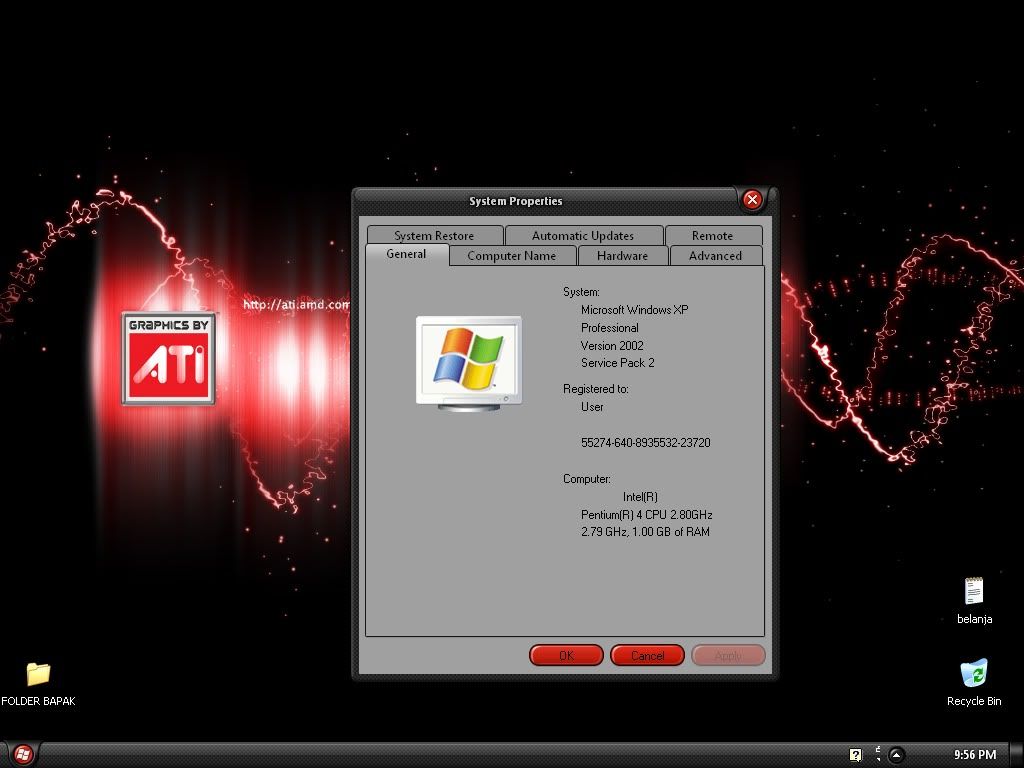Click the Pentium(R) 4 CPU 2.80GHz text
The height and width of the screenshot is (768, 1024).
(646, 515)
